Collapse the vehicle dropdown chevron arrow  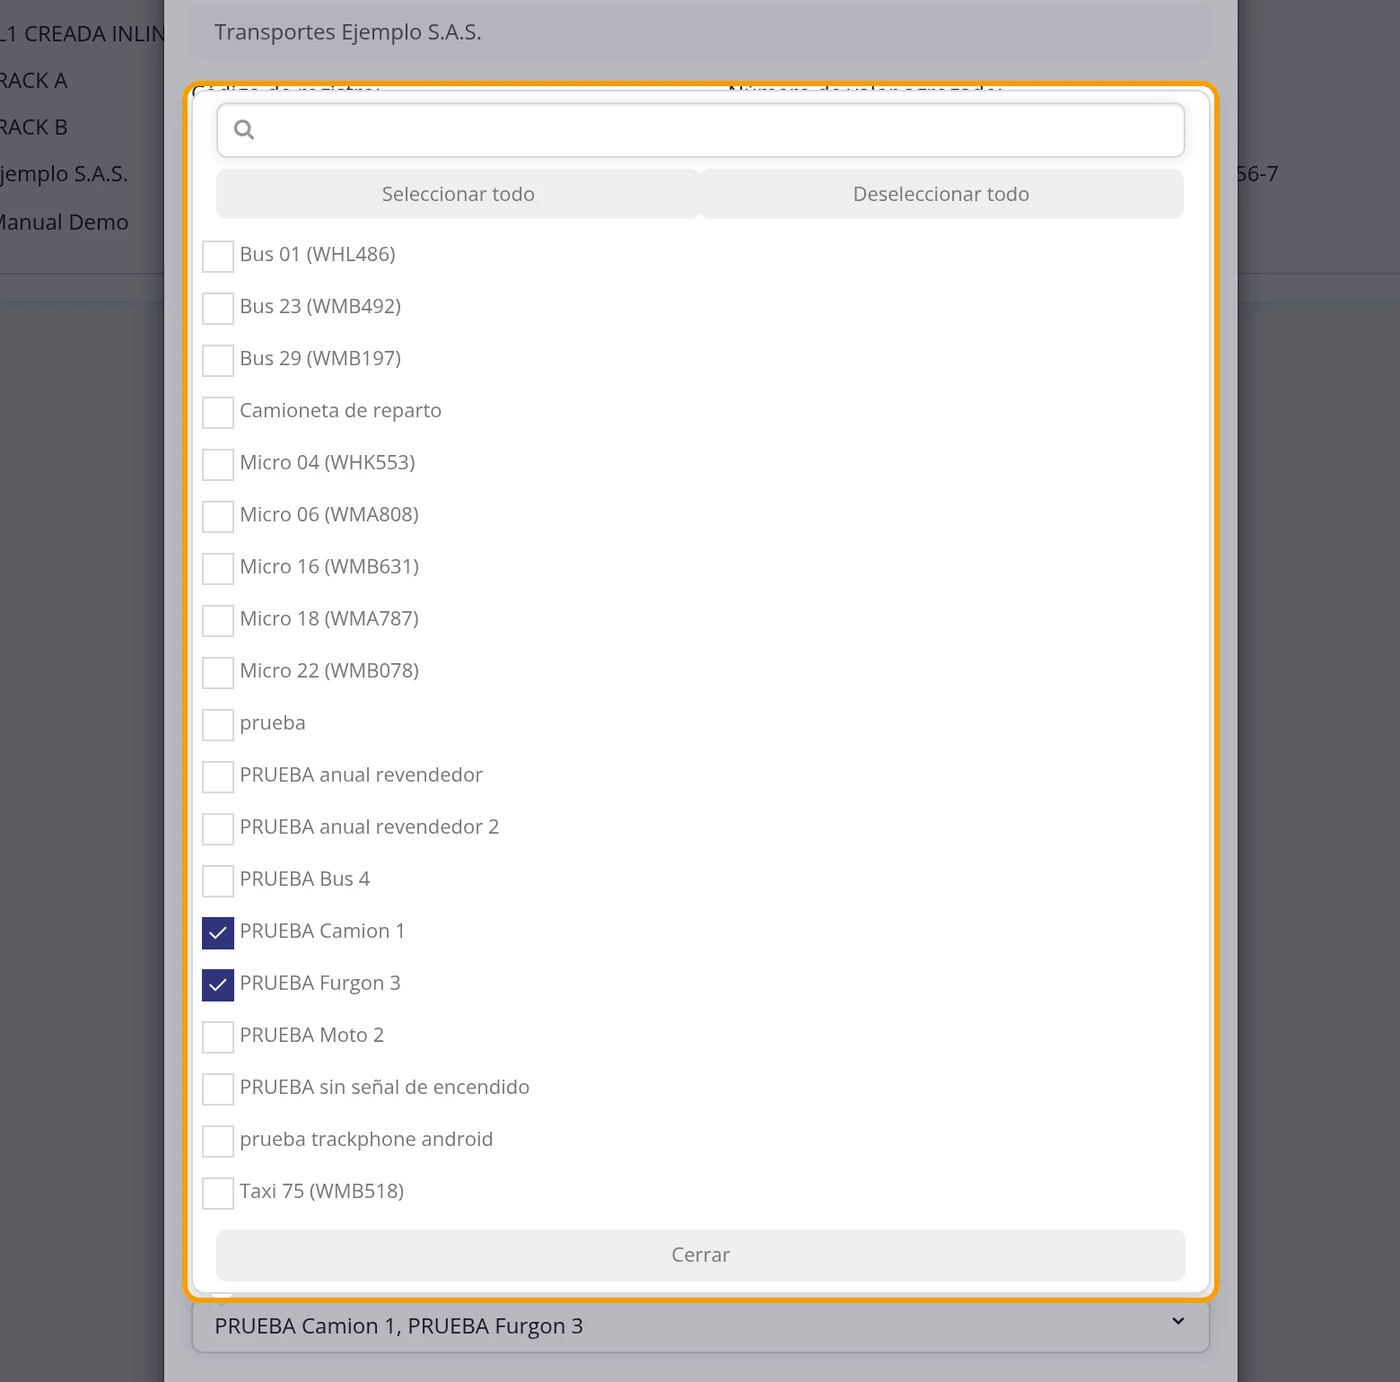click(x=1178, y=1321)
